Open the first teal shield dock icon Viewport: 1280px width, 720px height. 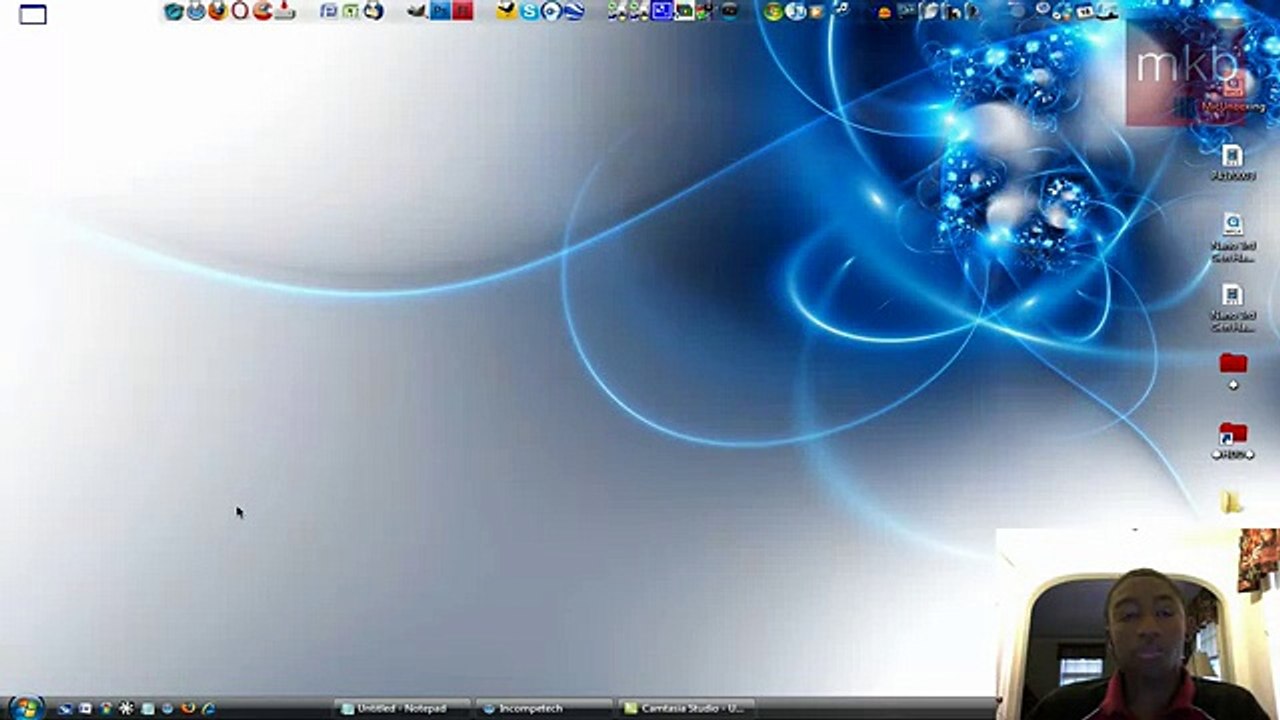click(x=174, y=11)
